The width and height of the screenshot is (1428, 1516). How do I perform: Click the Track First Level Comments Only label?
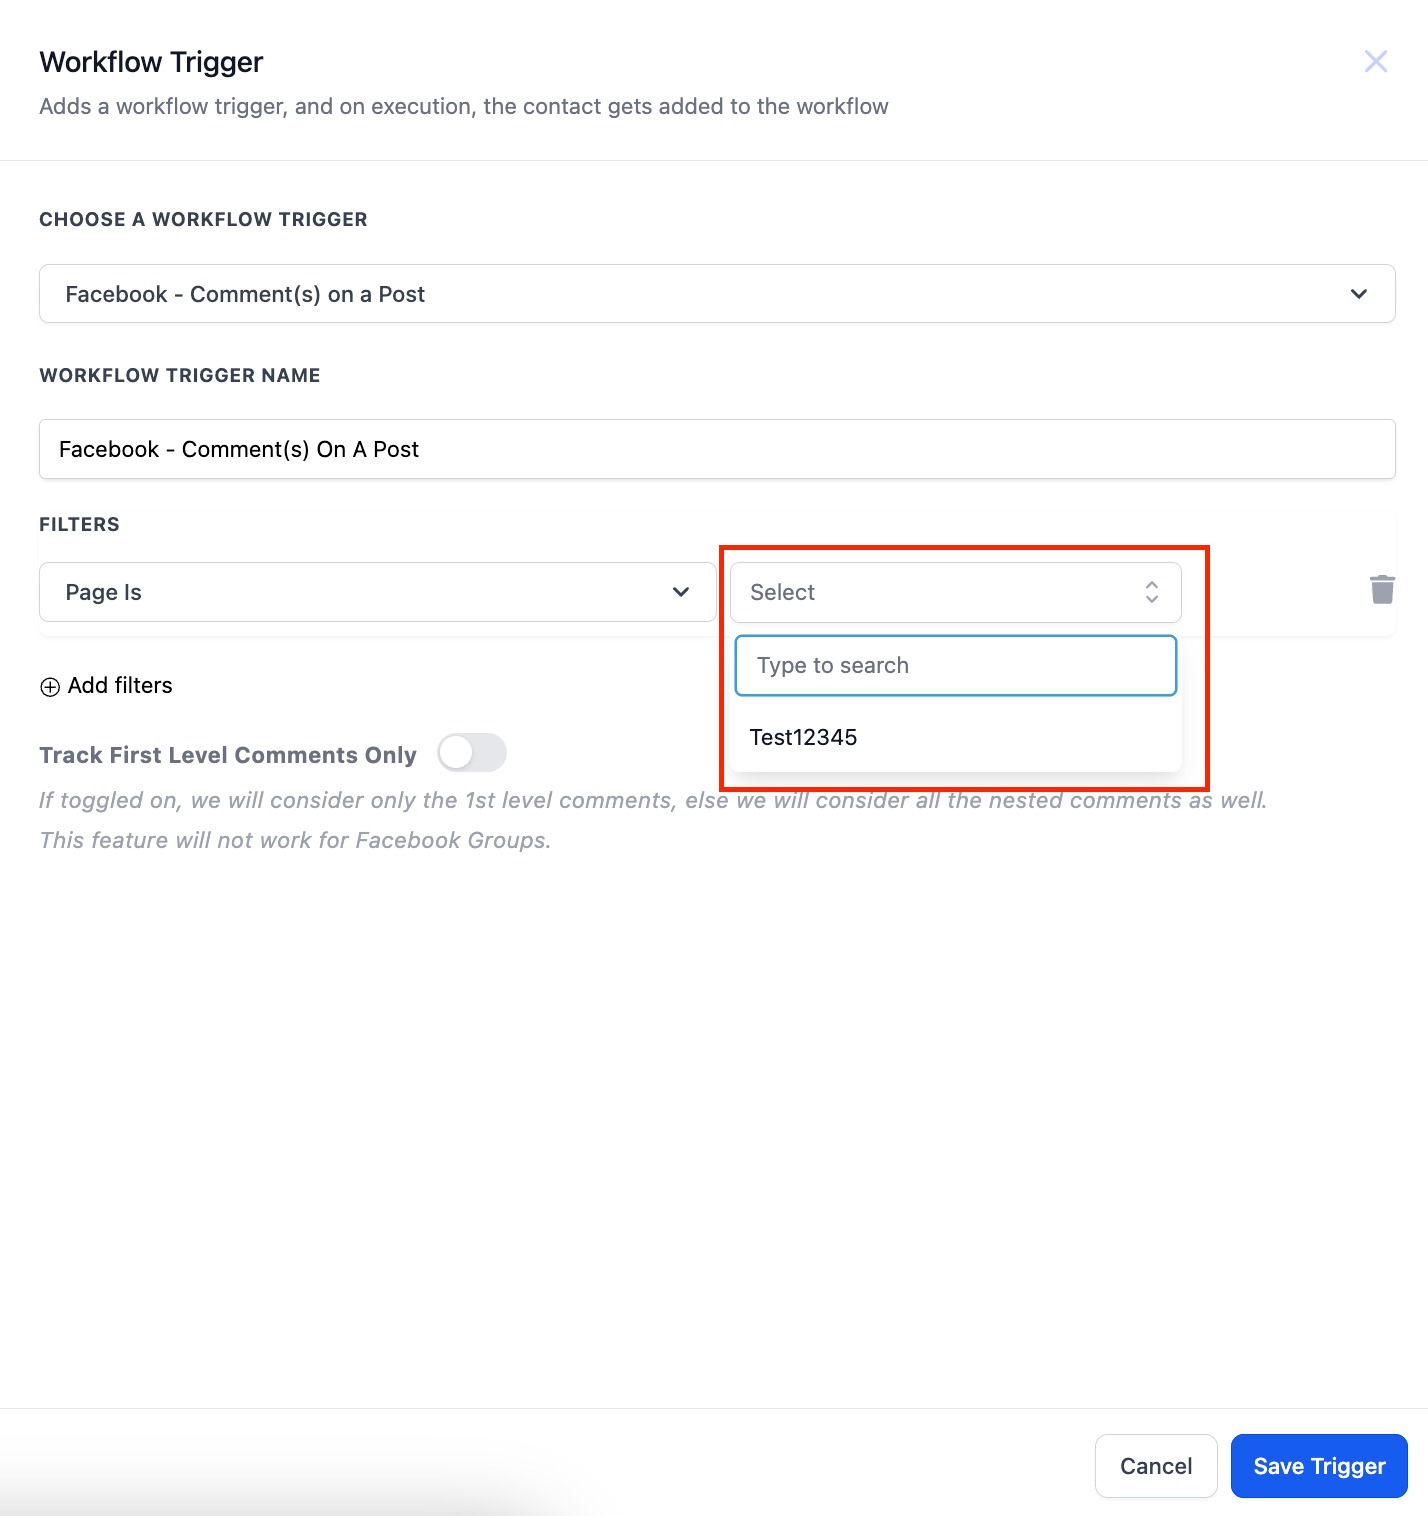click(x=228, y=755)
